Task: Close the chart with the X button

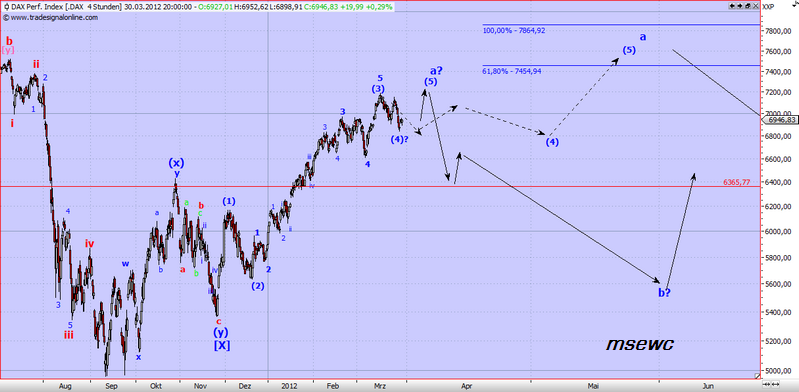Action: coord(756,6)
